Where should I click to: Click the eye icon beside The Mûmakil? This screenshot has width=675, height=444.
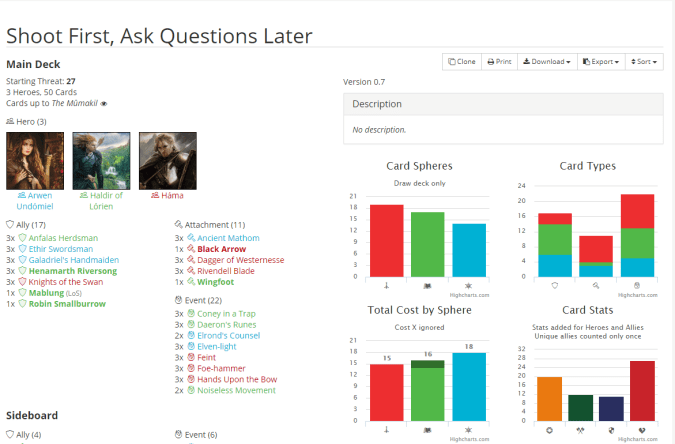(104, 103)
